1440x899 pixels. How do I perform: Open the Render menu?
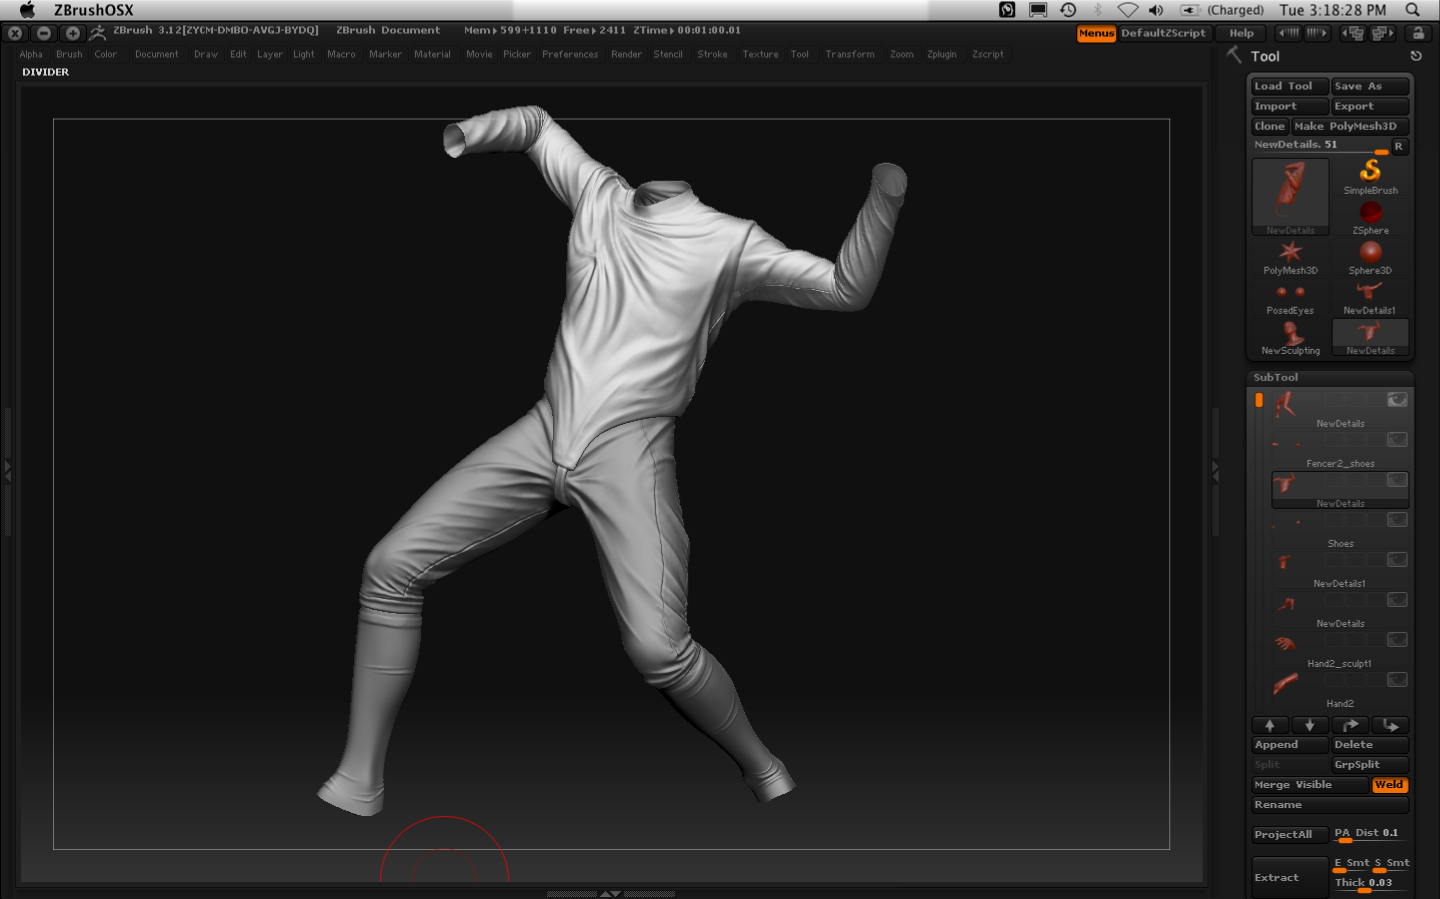(x=626, y=54)
